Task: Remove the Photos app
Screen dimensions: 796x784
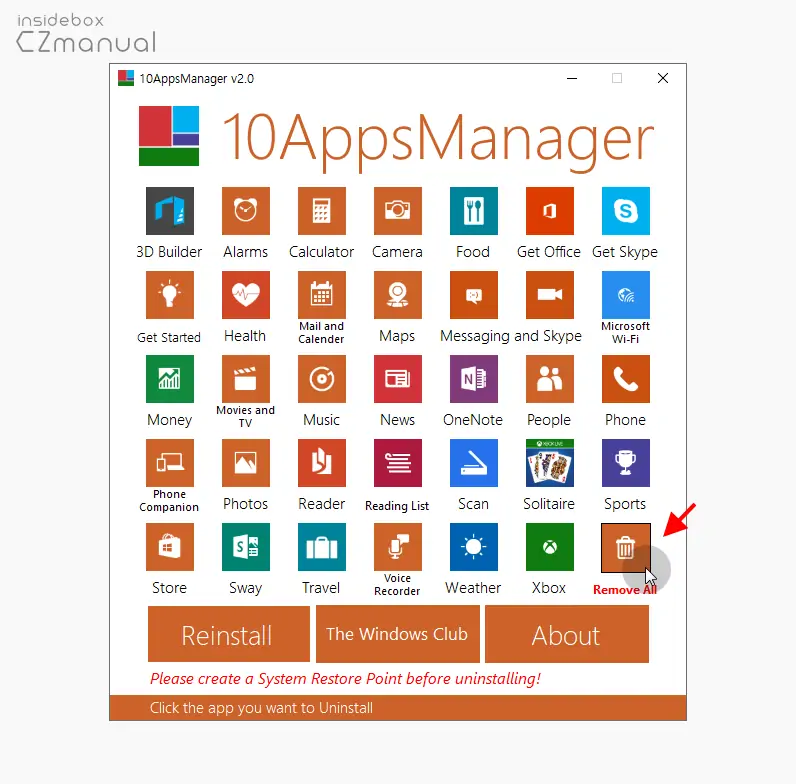Action: pos(246,463)
